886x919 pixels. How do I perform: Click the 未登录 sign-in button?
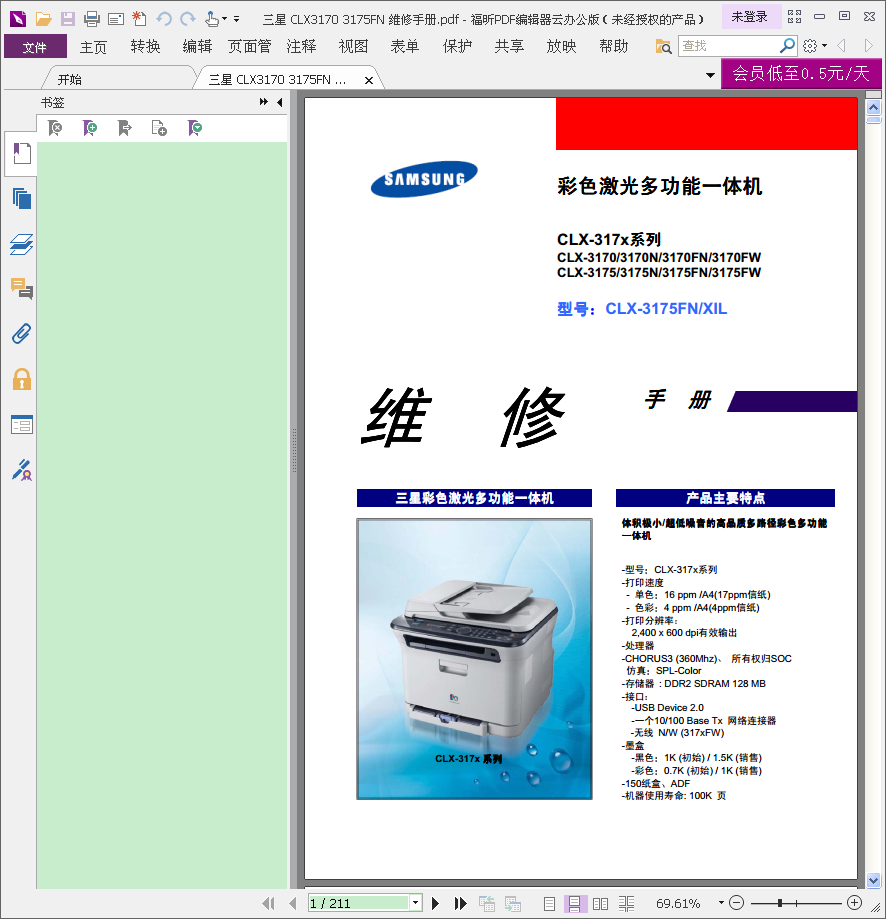click(x=749, y=17)
